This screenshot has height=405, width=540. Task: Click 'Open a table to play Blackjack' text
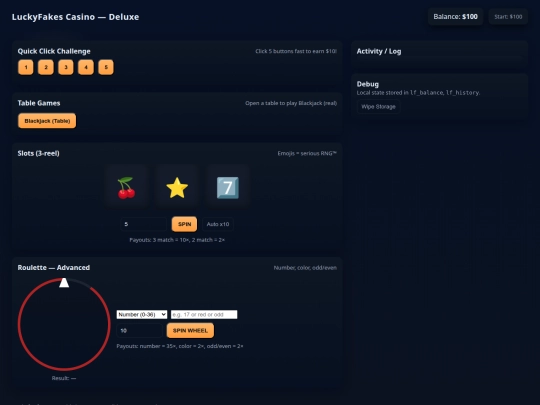tap(291, 103)
